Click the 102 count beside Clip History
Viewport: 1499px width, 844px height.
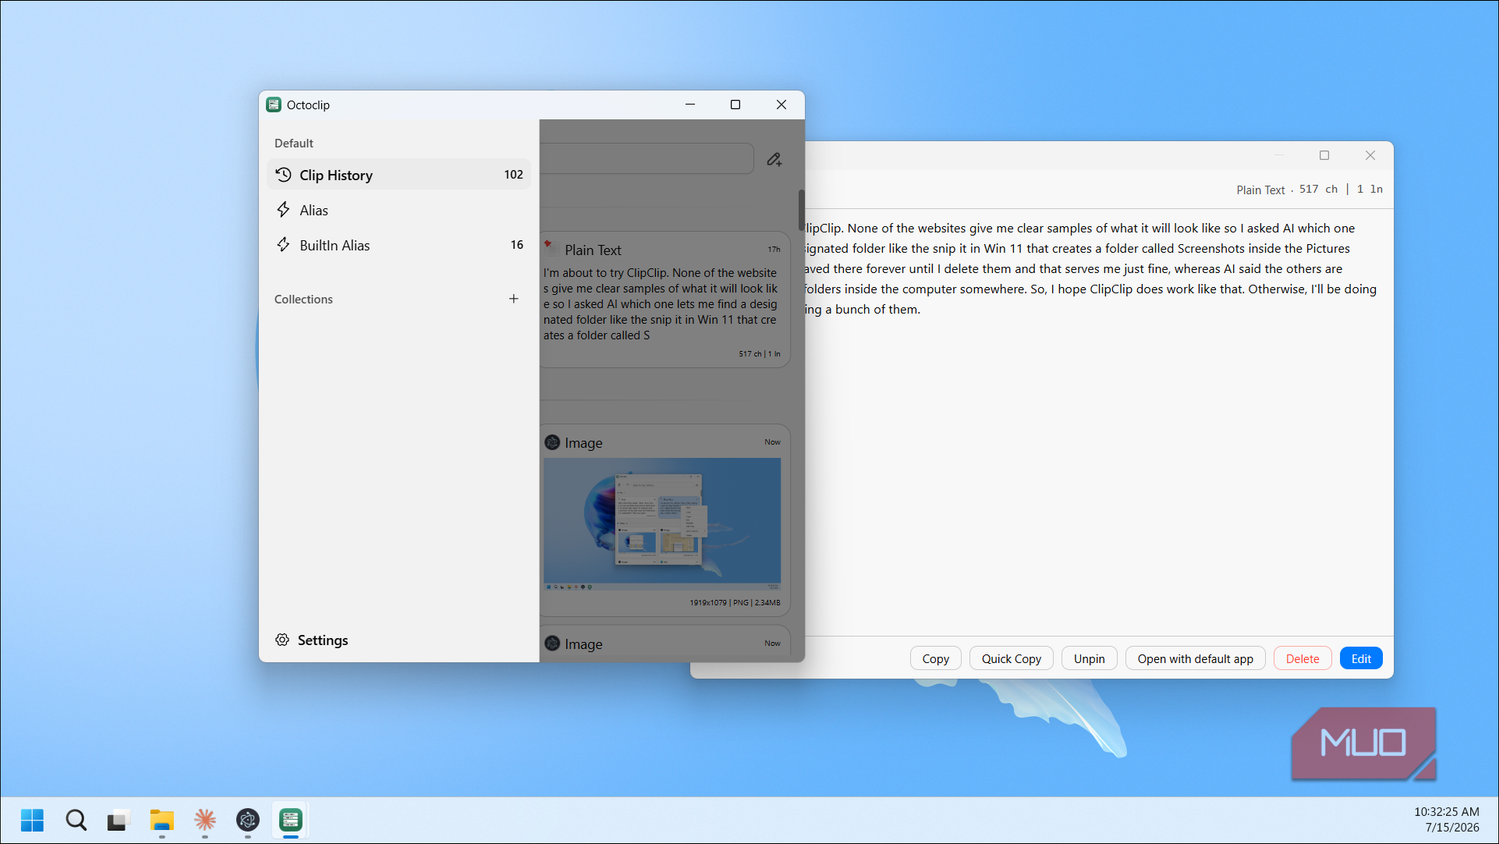[x=513, y=174]
